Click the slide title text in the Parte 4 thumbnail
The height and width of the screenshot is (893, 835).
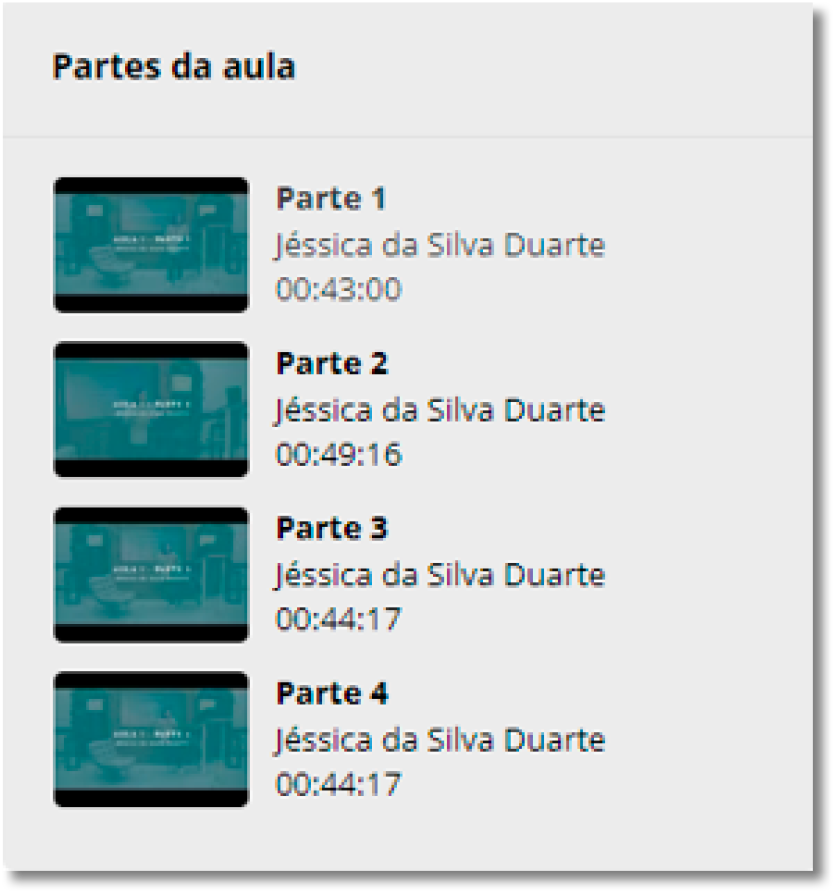click(151, 738)
